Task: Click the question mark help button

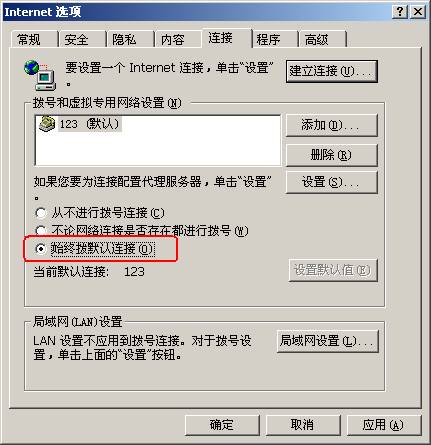Action: point(400,12)
